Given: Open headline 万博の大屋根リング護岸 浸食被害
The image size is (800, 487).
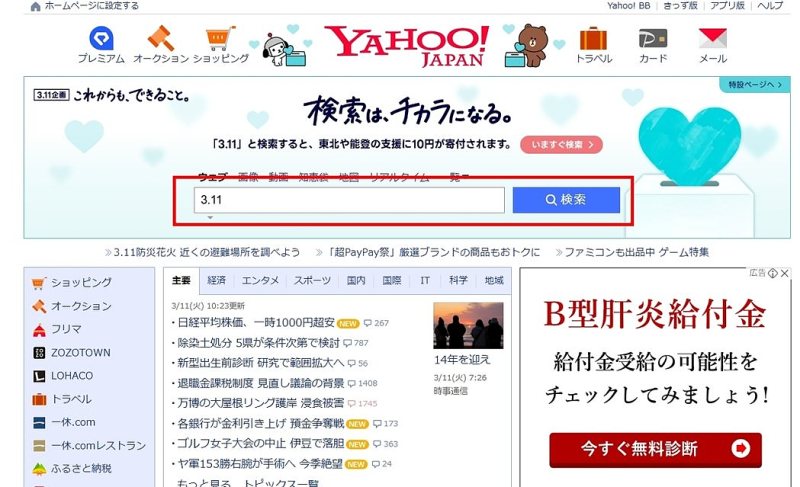Looking at the screenshot, I should click(260, 403).
